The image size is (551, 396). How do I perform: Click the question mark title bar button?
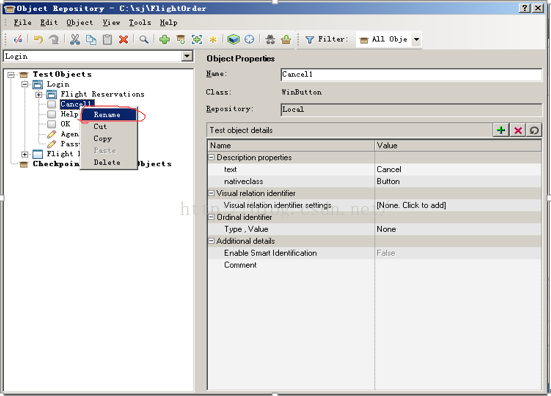click(525, 8)
